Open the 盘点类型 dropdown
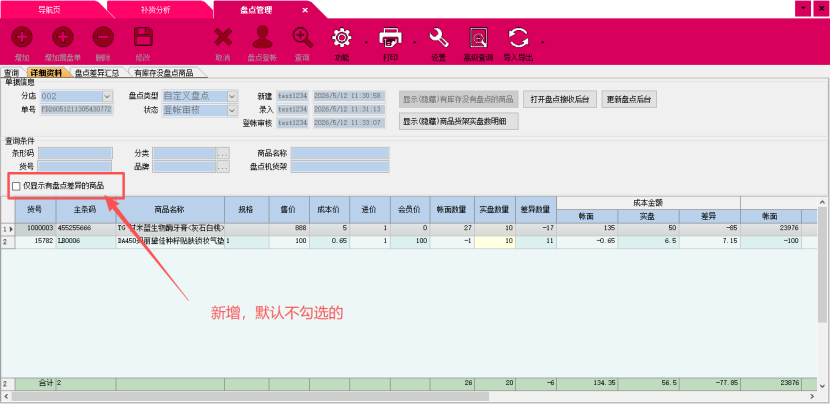Screen dimensions: 830x404 [x=232, y=96]
